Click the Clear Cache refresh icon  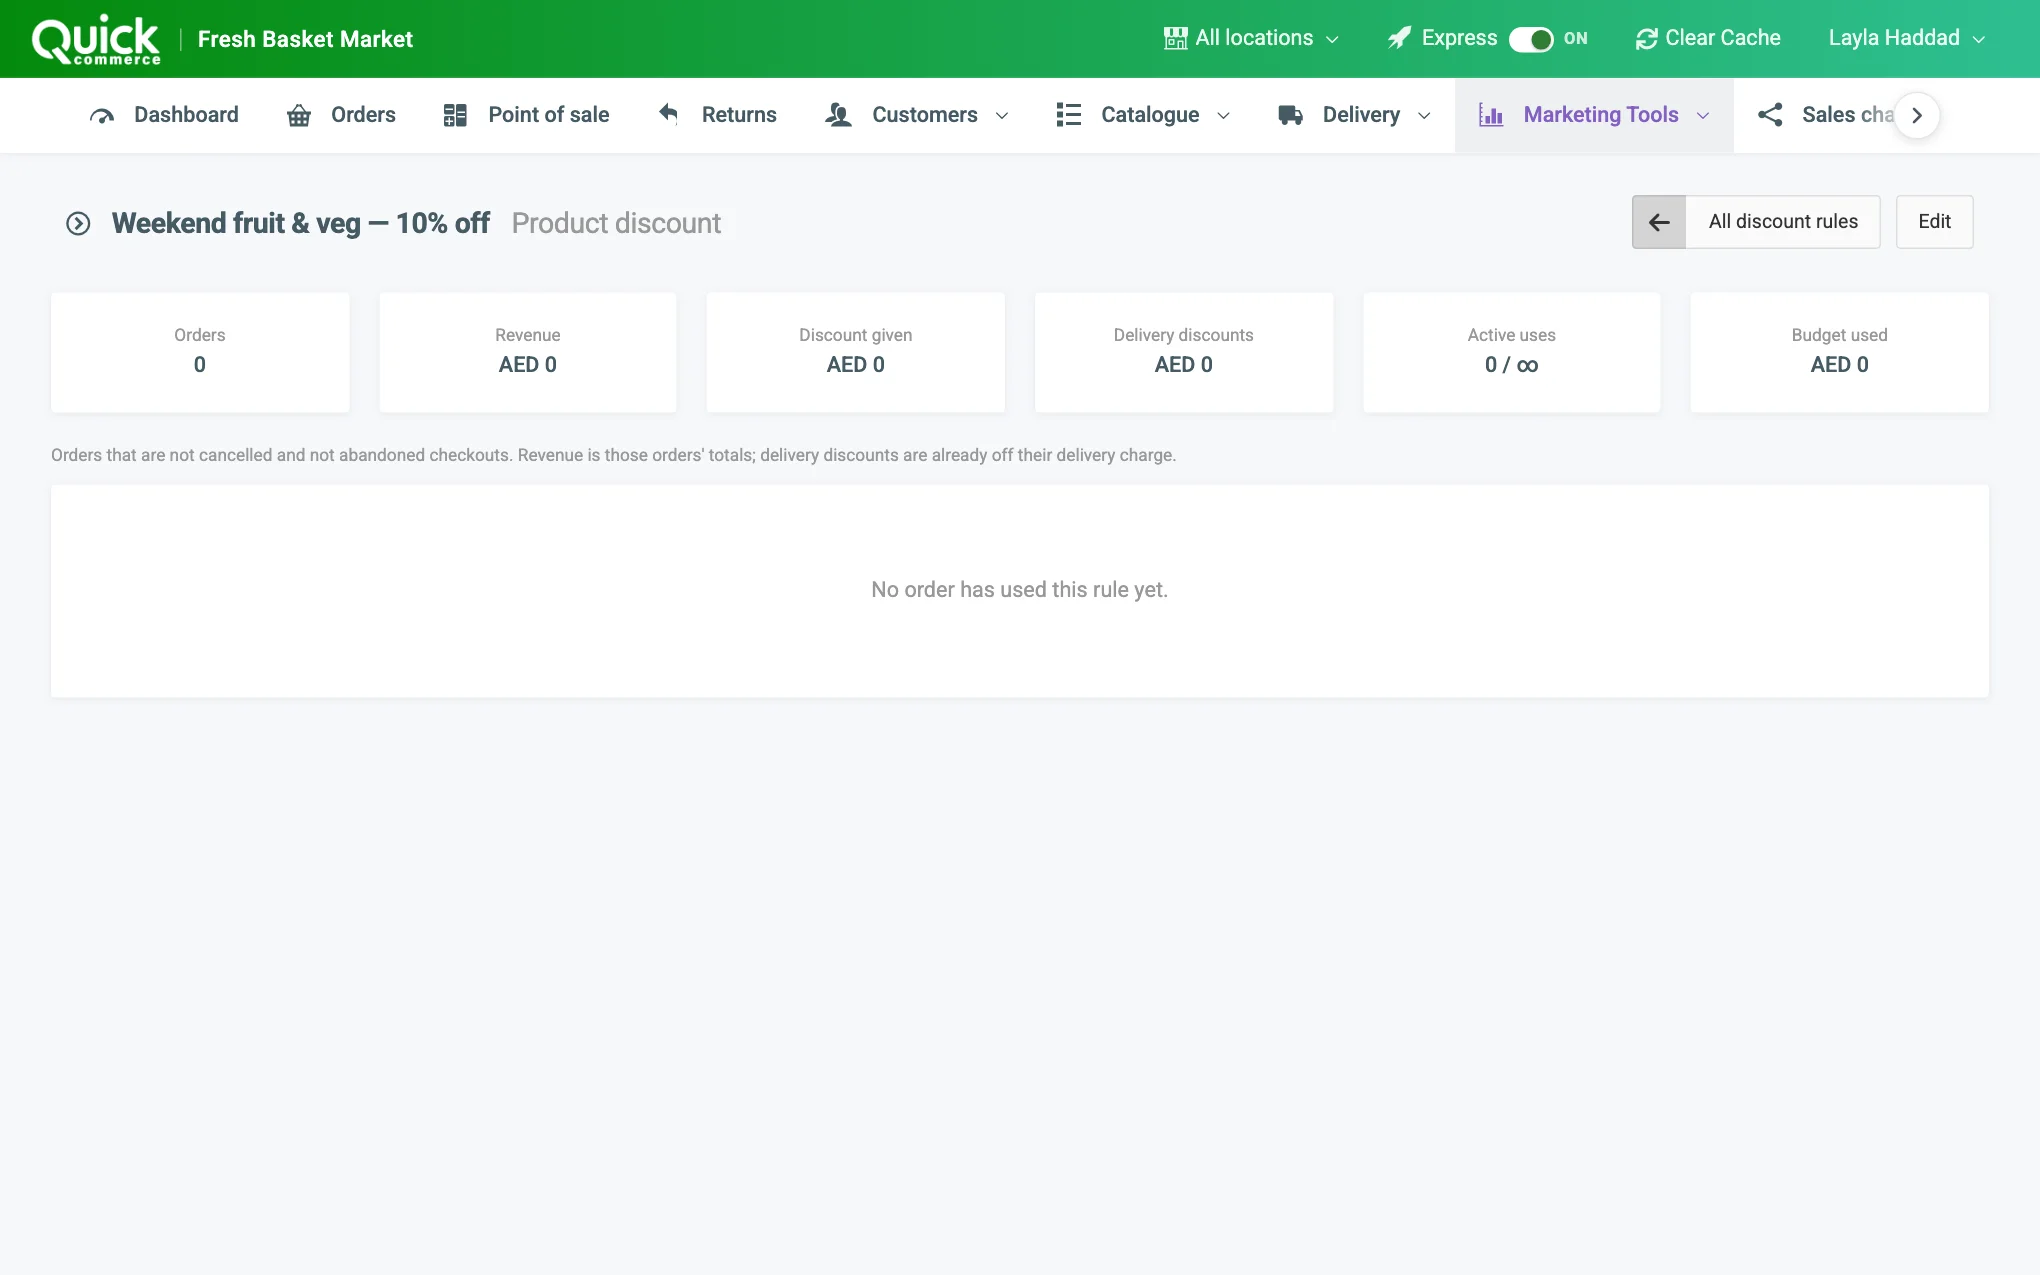point(1646,39)
